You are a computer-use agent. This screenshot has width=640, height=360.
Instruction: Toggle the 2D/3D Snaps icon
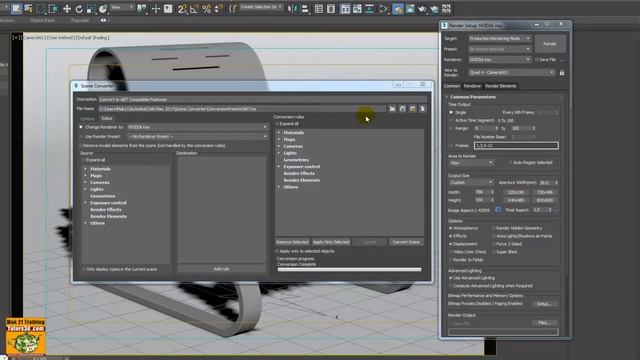point(182,9)
